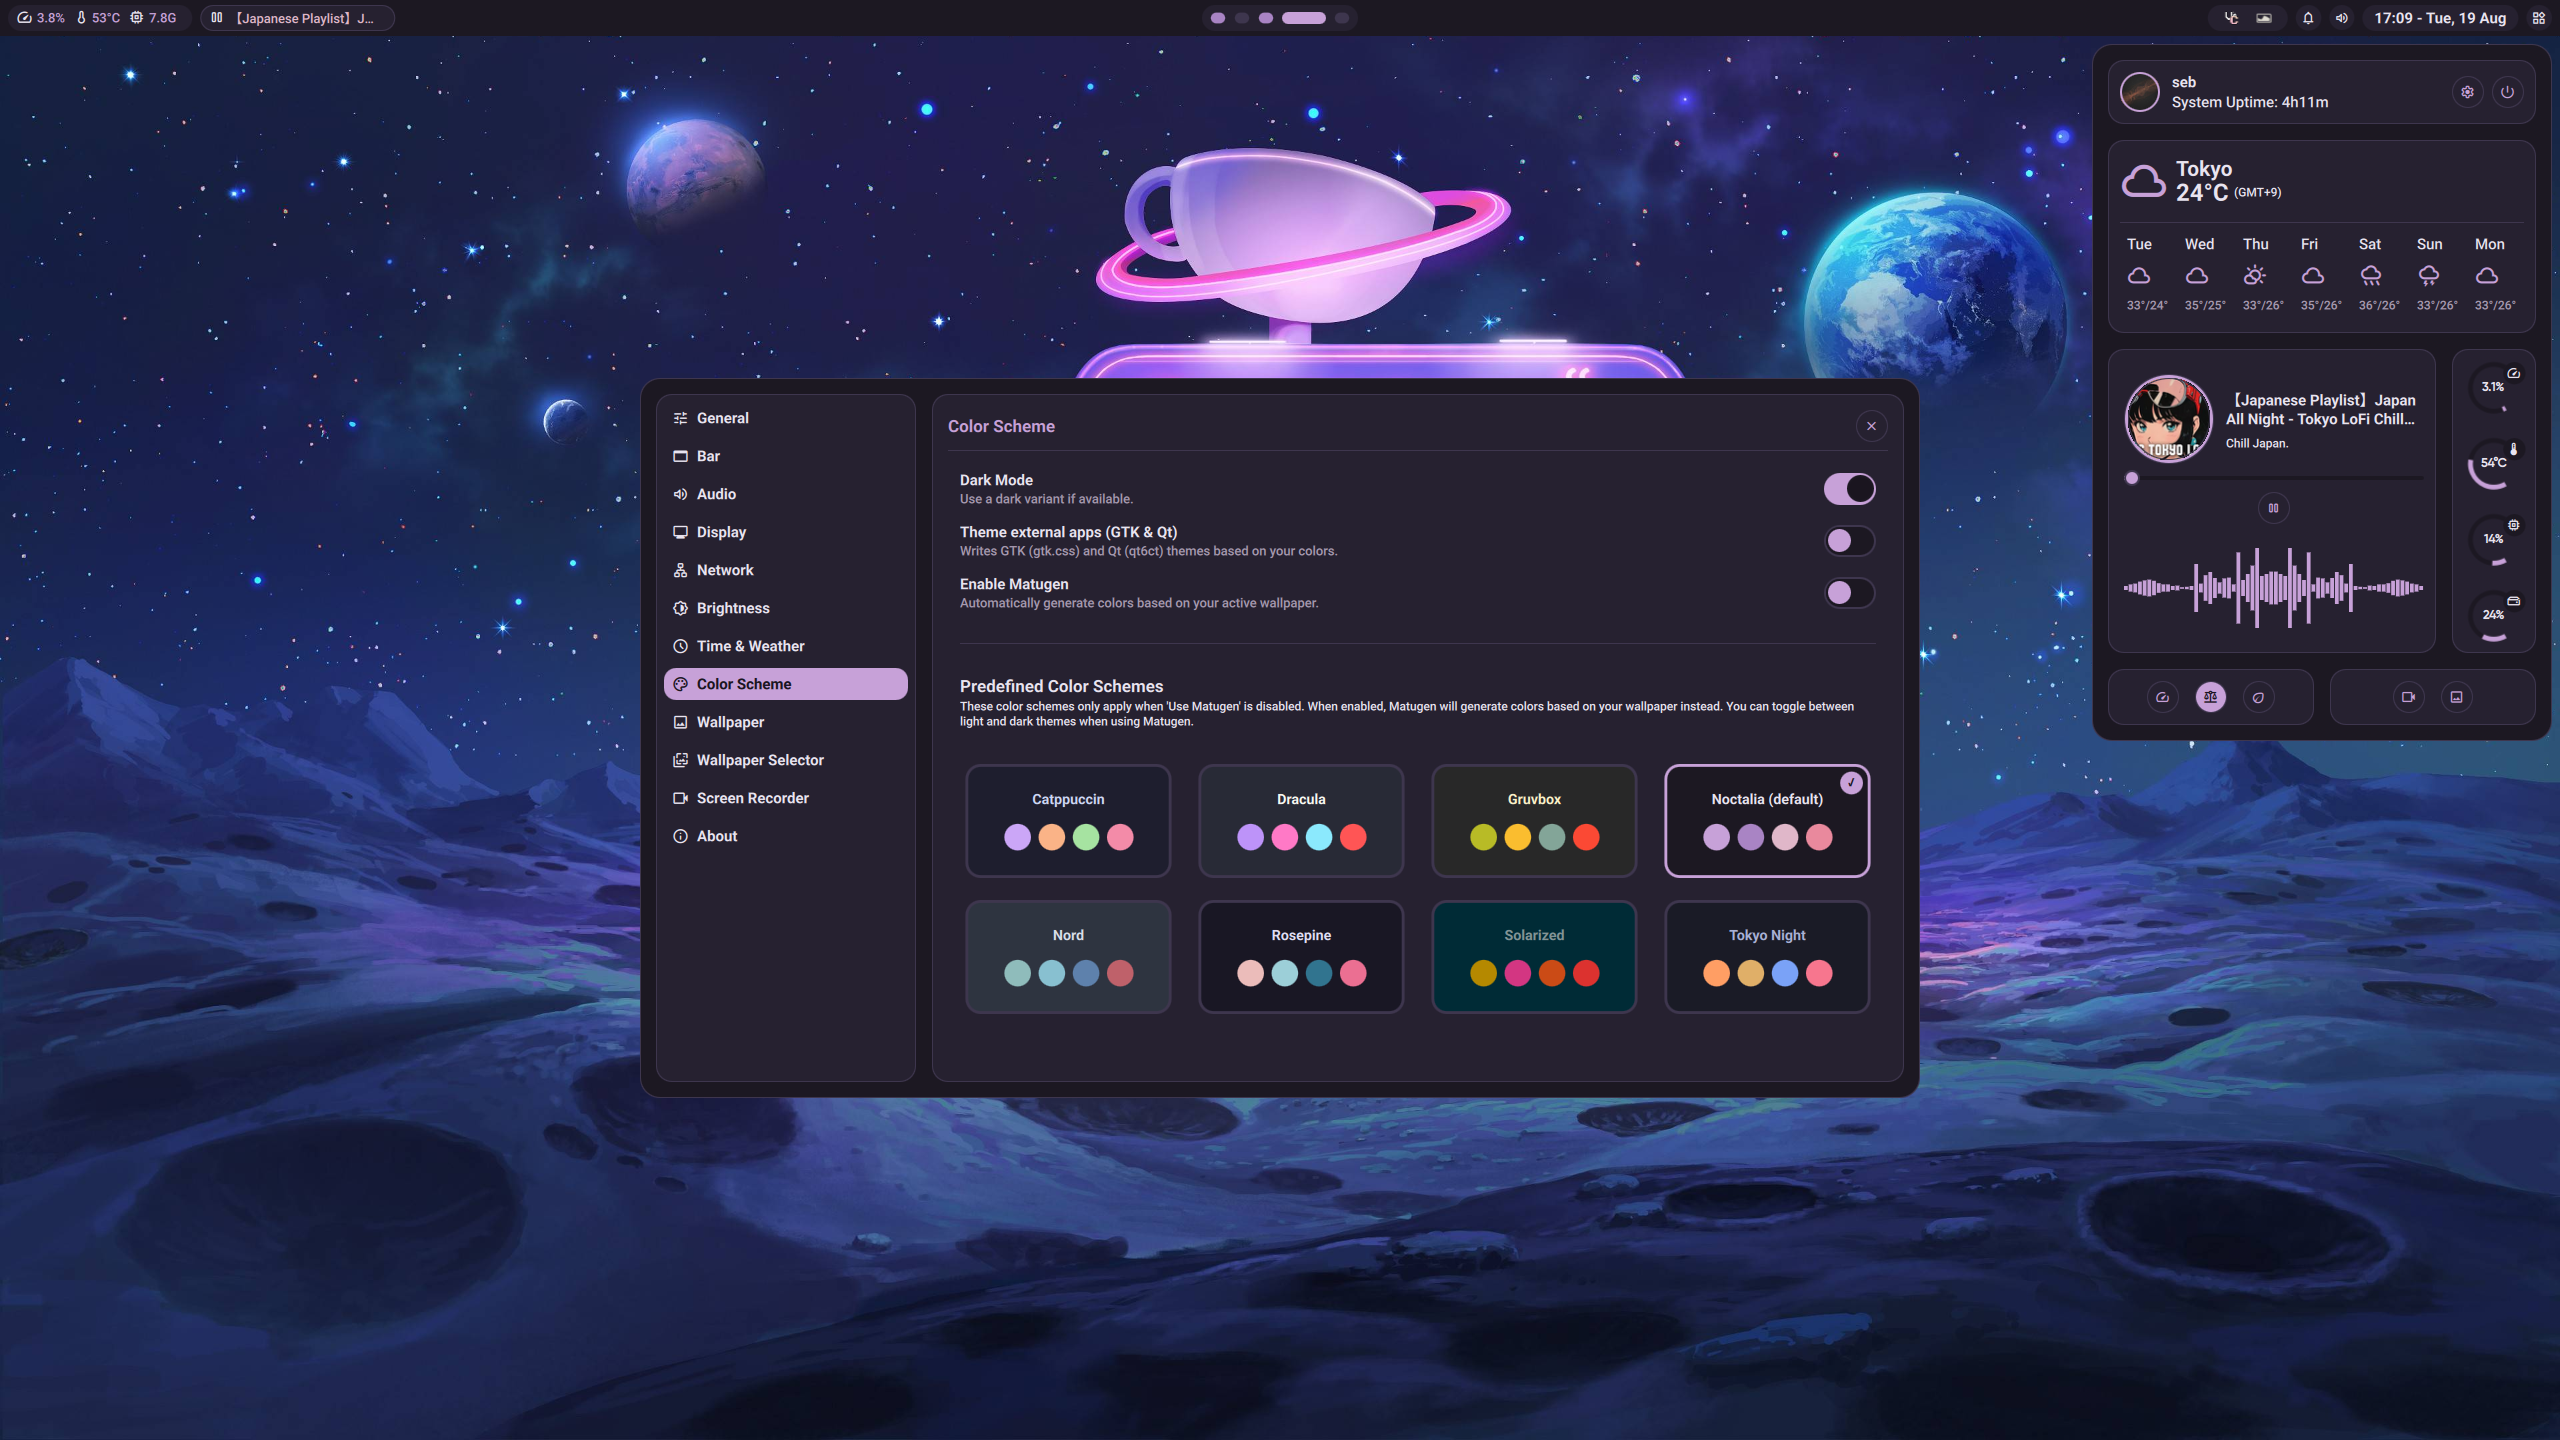Open the Wallpaper Selector settings tab
Viewport: 2560px width, 1440px height.
click(x=760, y=760)
